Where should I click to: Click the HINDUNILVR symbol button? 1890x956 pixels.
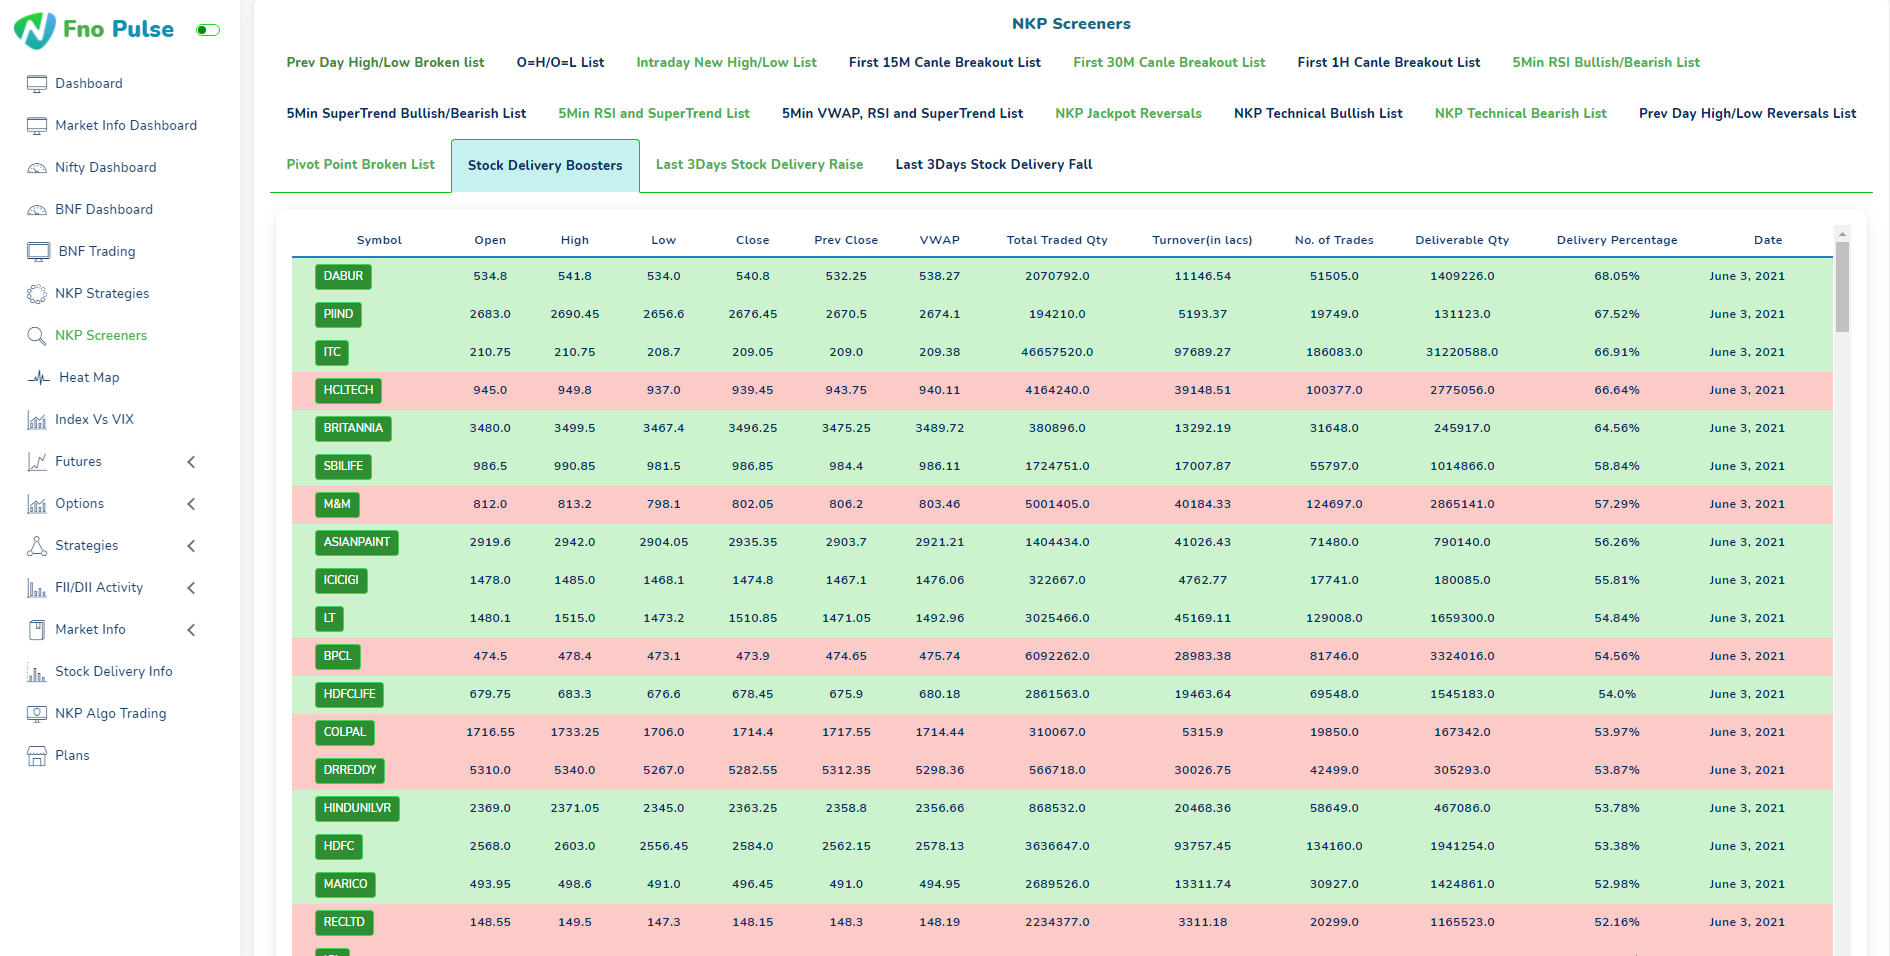[x=357, y=808]
